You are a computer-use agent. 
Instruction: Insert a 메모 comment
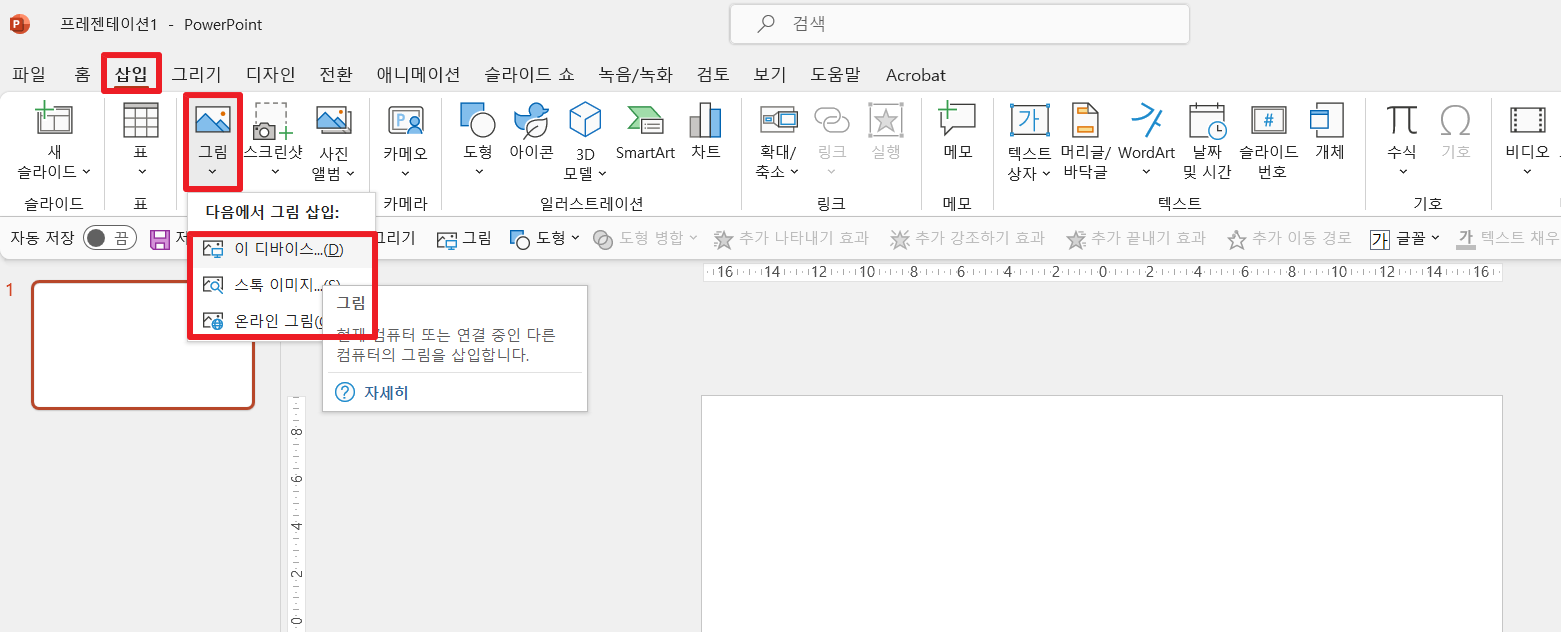click(956, 130)
